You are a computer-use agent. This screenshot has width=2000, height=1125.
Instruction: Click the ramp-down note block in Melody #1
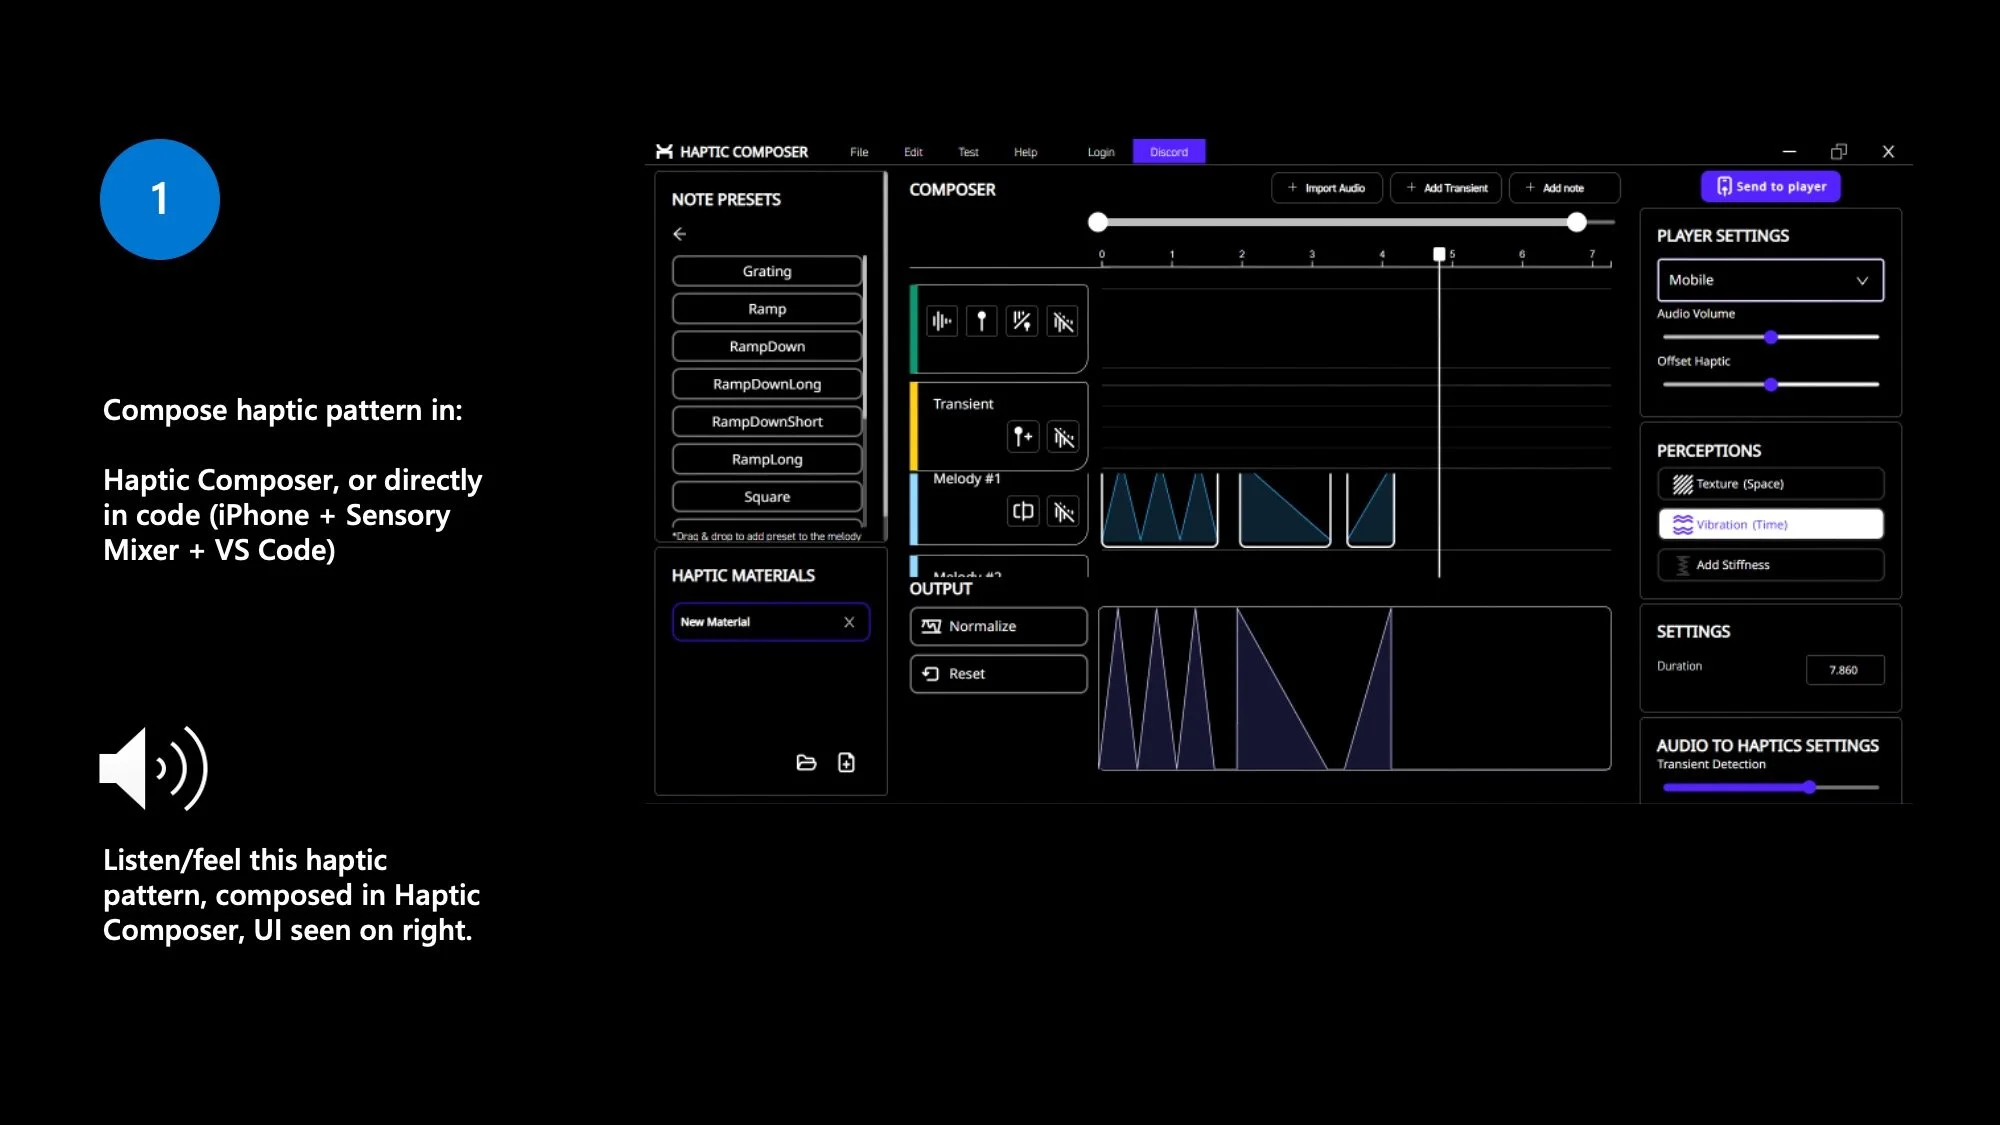point(1285,510)
